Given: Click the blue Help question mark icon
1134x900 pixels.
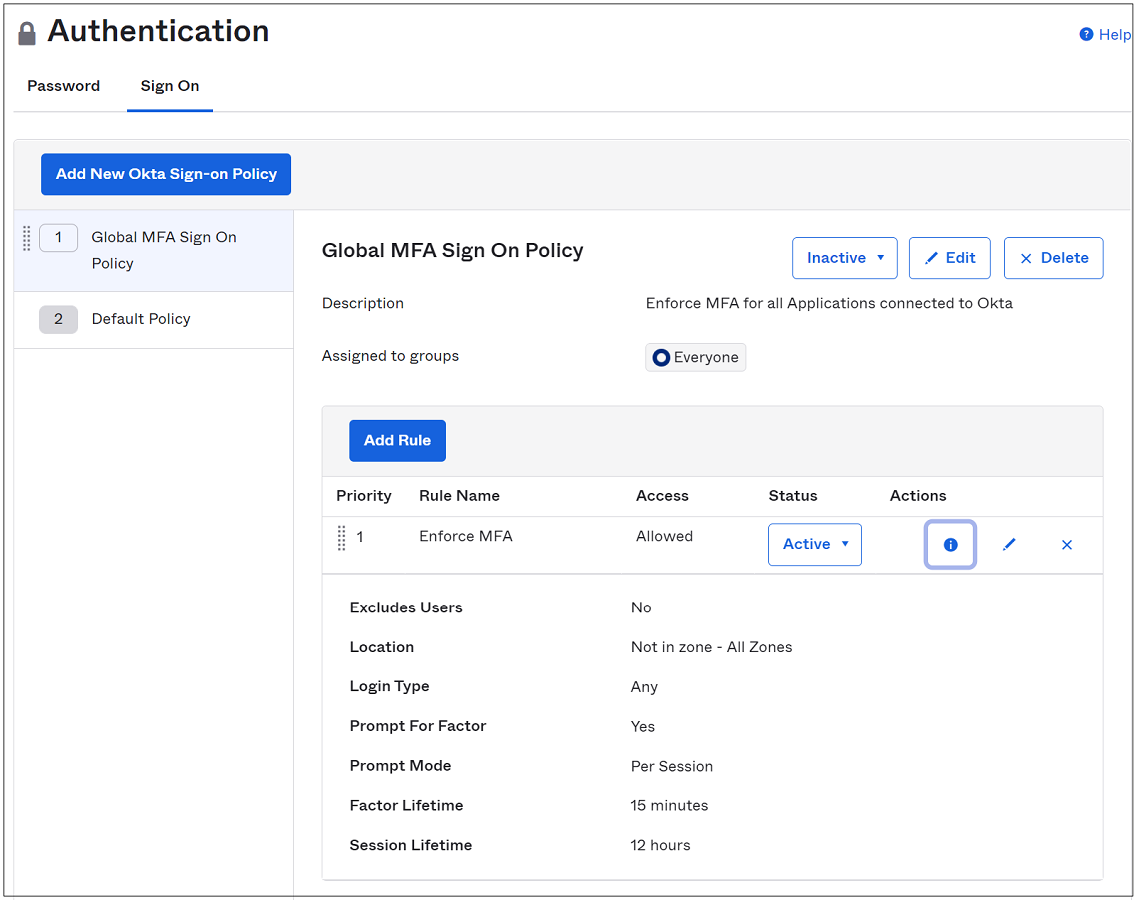Looking at the screenshot, I should 1086,35.
